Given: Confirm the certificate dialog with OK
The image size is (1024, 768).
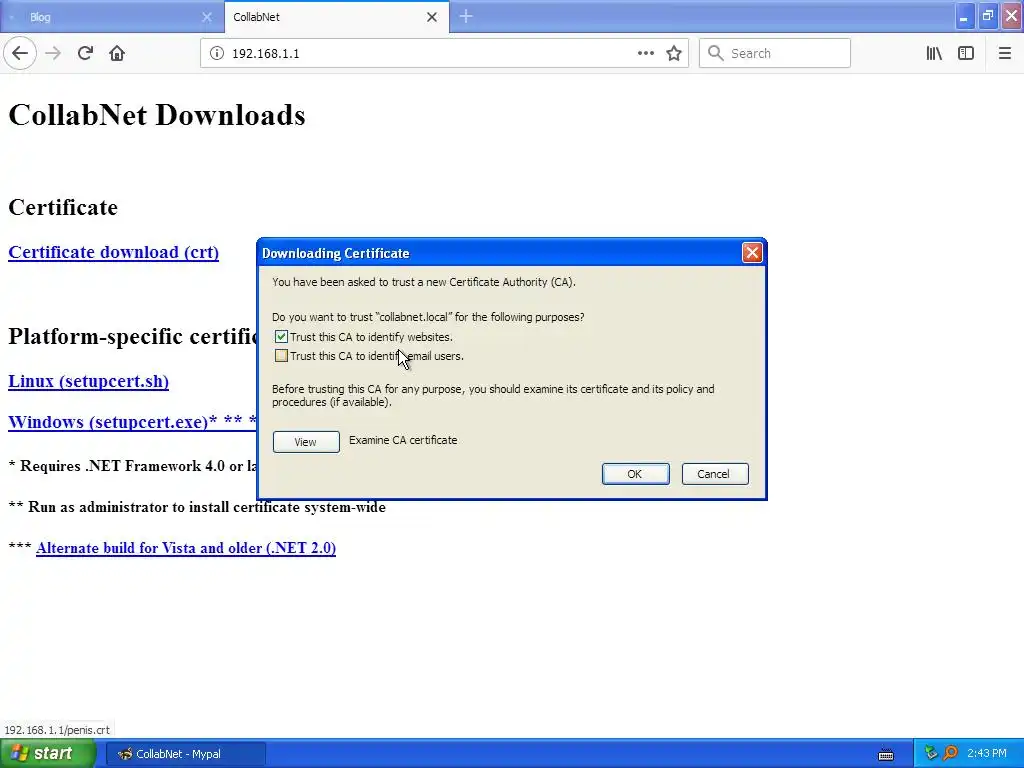Looking at the screenshot, I should point(635,473).
